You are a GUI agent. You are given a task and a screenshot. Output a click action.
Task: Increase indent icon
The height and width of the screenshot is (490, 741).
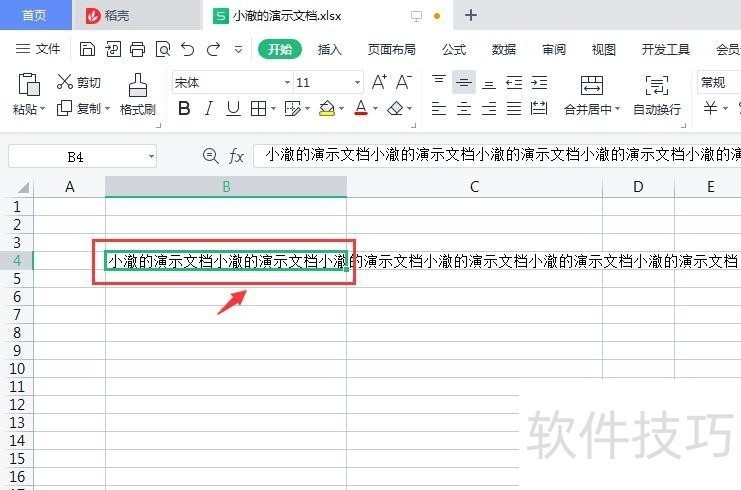pos(539,82)
